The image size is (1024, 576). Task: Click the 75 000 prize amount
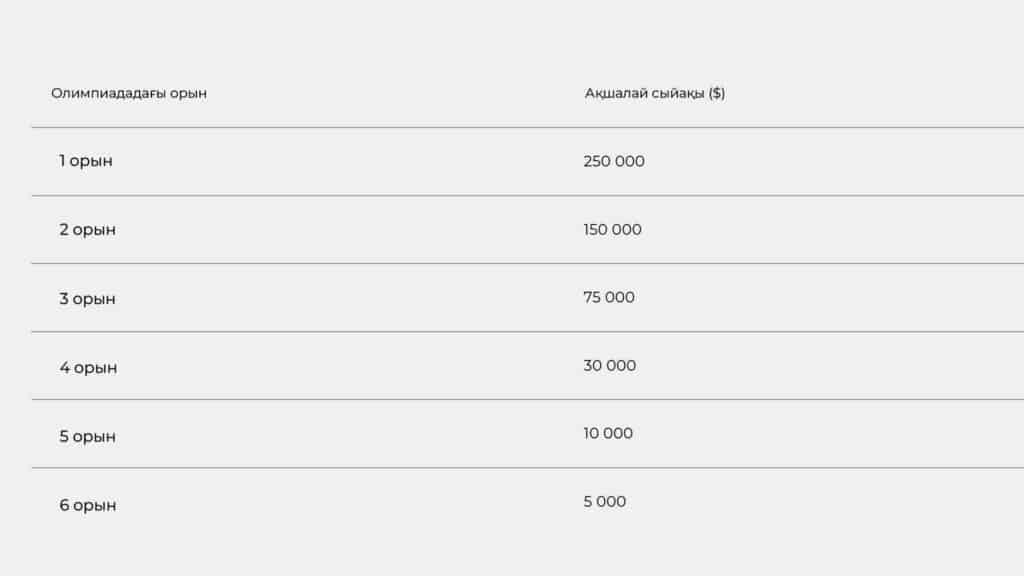(x=609, y=298)
